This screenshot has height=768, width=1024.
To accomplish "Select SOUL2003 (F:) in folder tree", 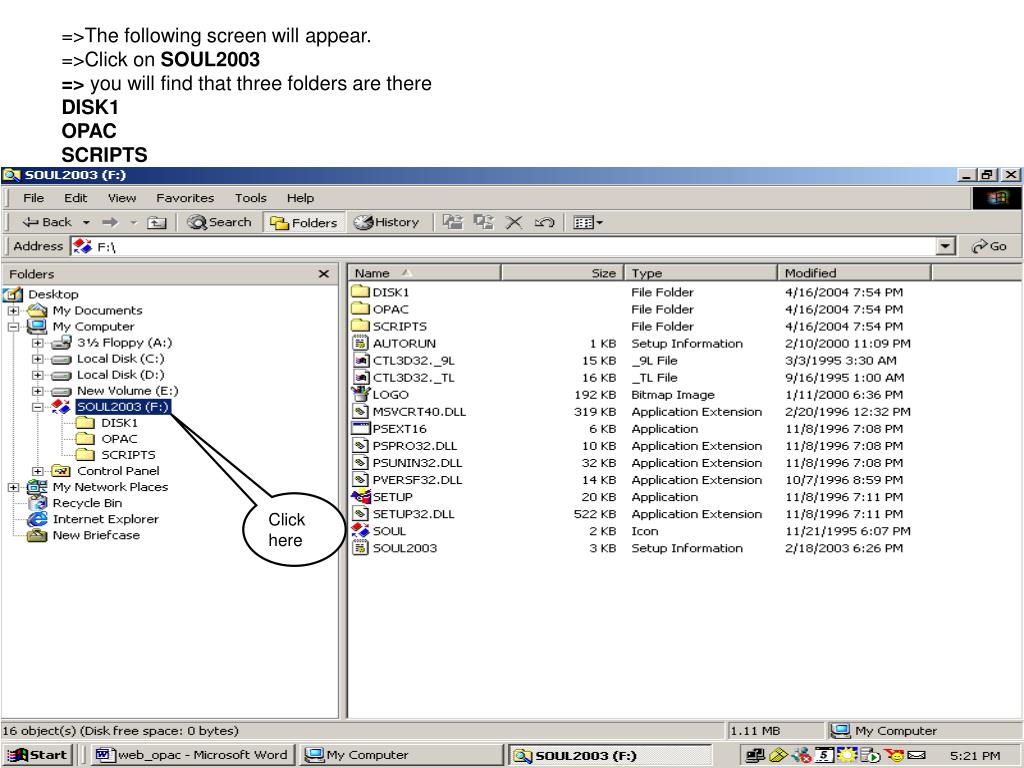I will 122,407.
